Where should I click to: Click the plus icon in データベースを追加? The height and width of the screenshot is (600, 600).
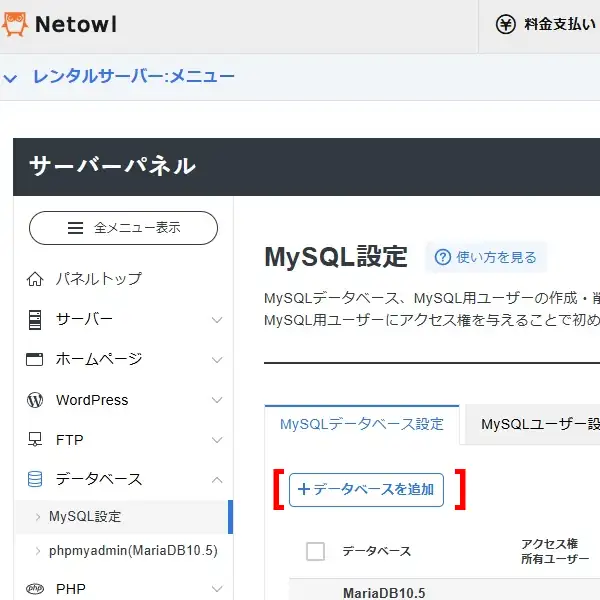click(x=304, y=489)
